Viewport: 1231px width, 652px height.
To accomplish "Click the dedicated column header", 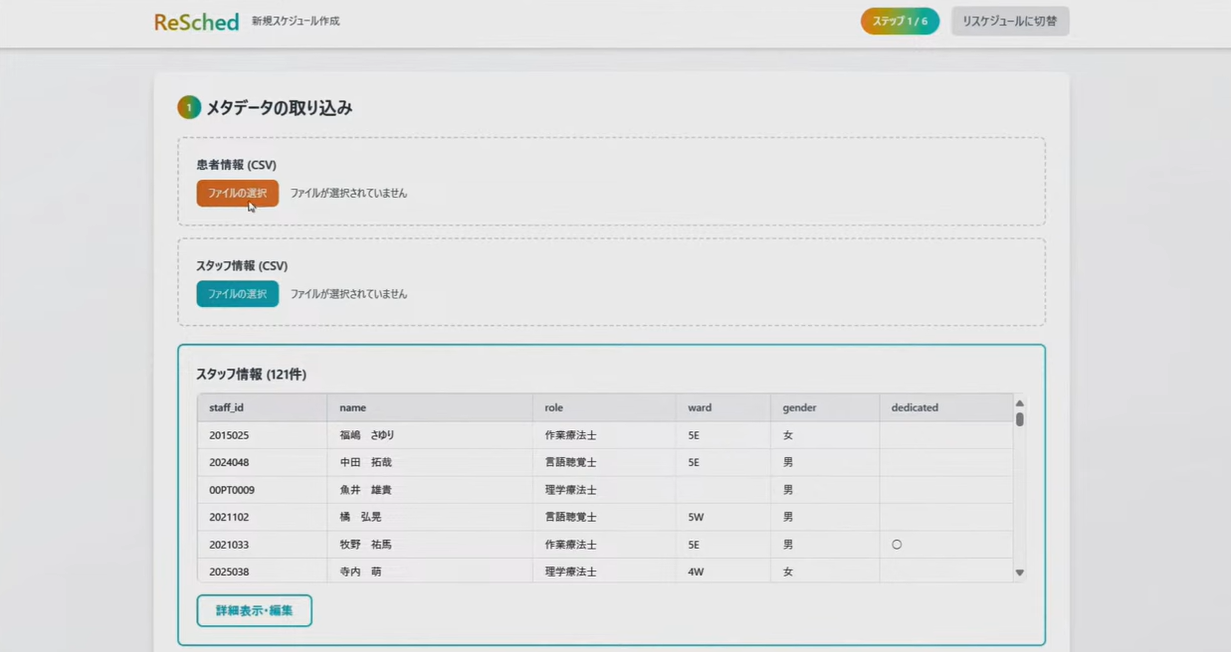I will point(915,408).
